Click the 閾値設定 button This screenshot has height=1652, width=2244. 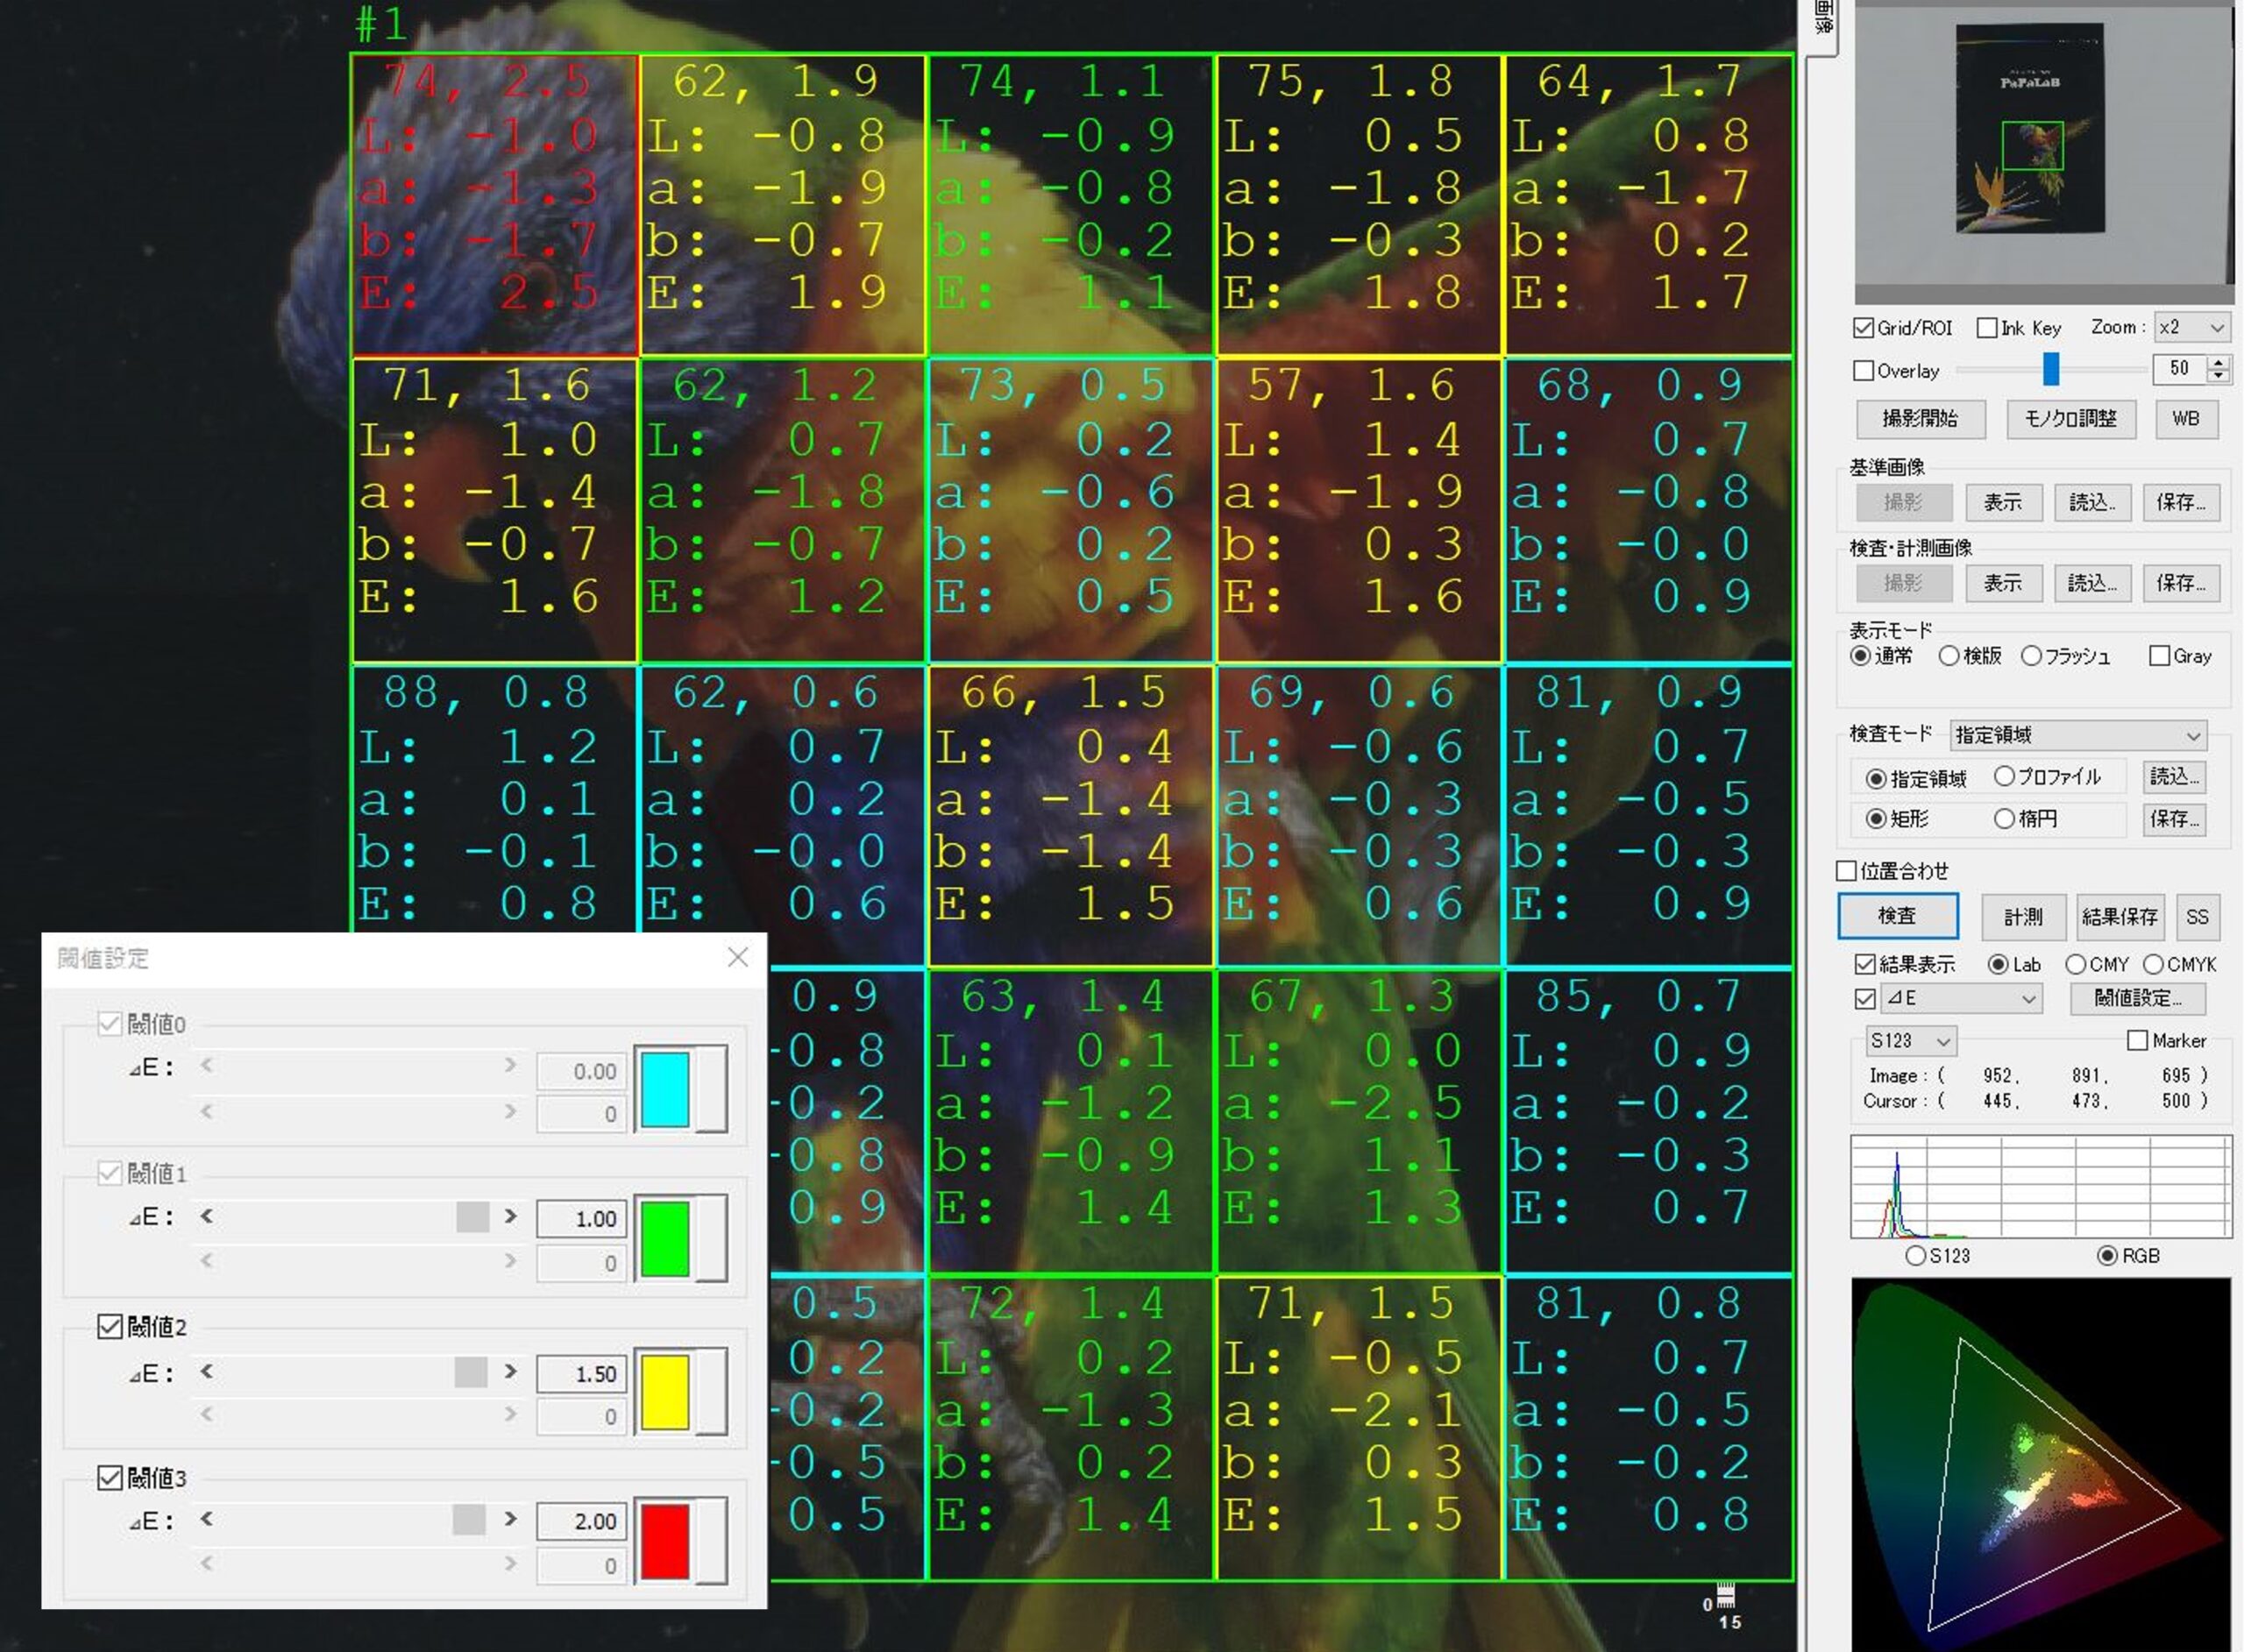pos(2137,998)
